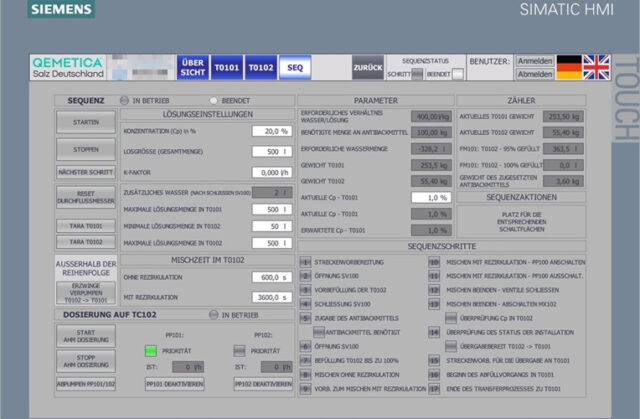Click the indicator for Schliessung SV100
Image resolution: width=640 pixels, height=419 pixels.
tap(305, 304)
